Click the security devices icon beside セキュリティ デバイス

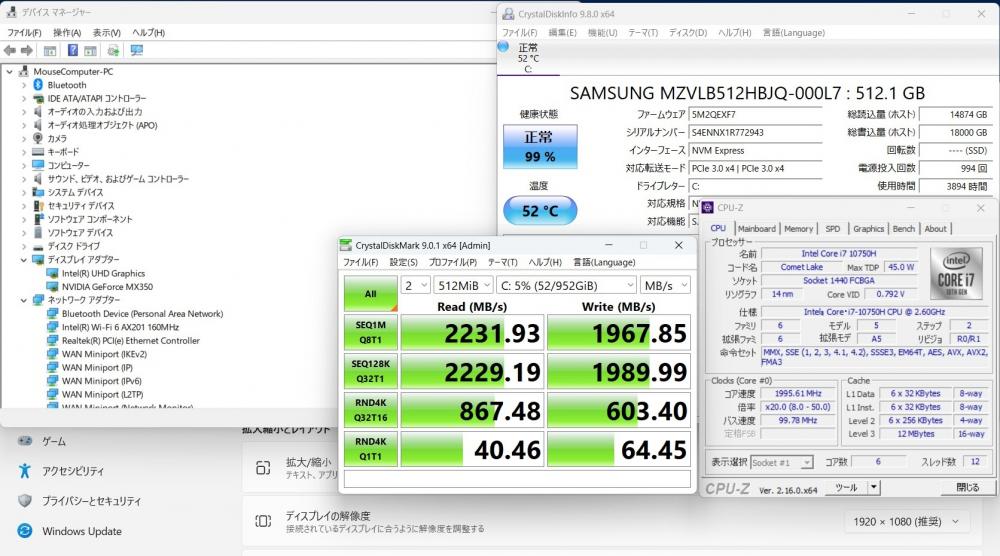tap(38, 205)
